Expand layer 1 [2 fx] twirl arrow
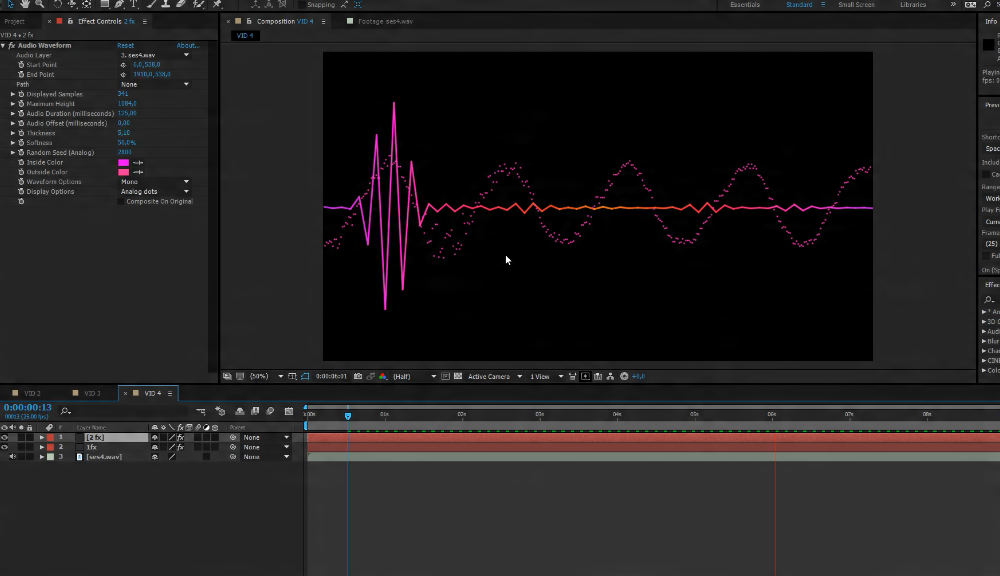 click(x=42, y=438)
